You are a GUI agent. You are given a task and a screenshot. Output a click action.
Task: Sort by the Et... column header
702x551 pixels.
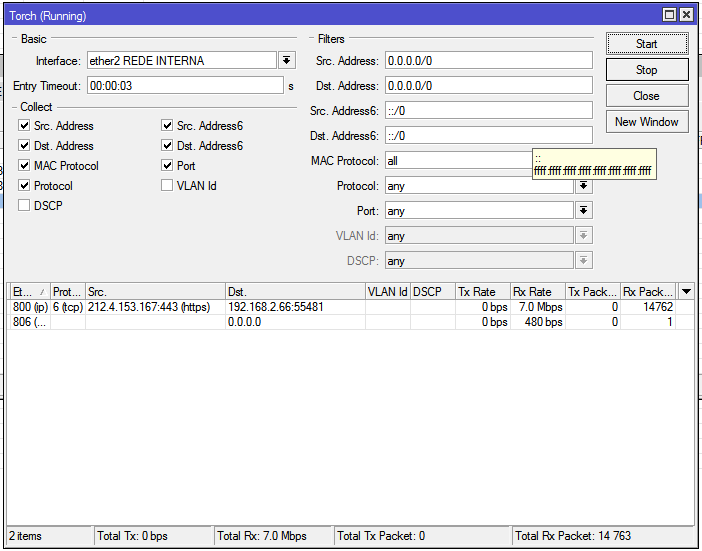pos(30,292)
